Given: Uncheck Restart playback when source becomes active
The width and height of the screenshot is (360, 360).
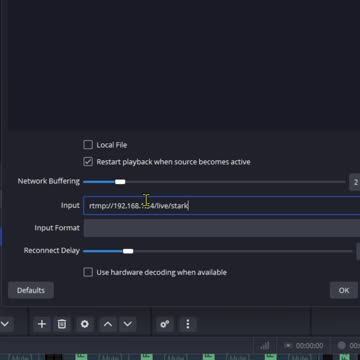Looking at the screenshot, I should pyautogui.click(x=88, y=162).
